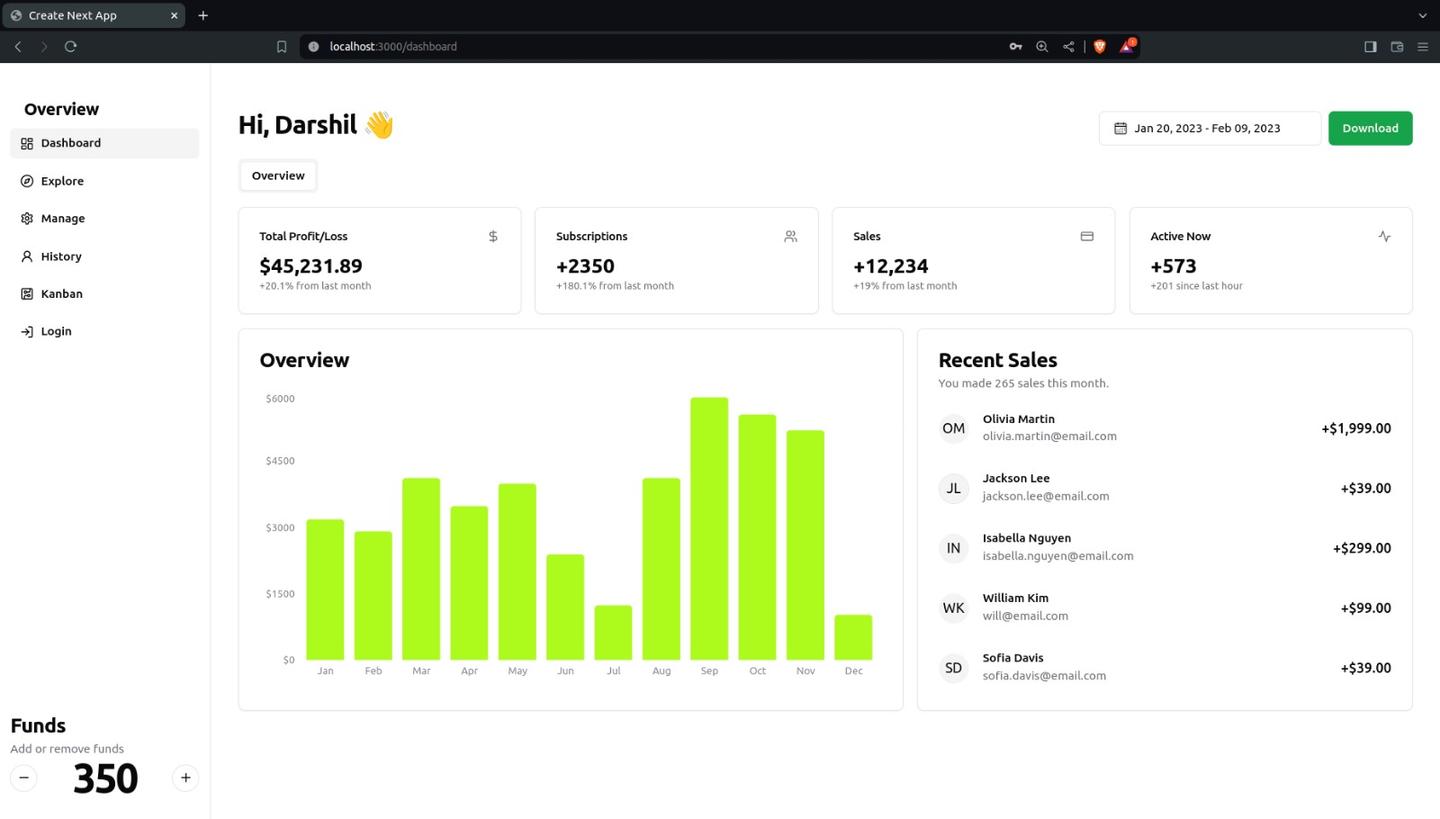Open the Brave wallet icon

tap(1397, 46)
